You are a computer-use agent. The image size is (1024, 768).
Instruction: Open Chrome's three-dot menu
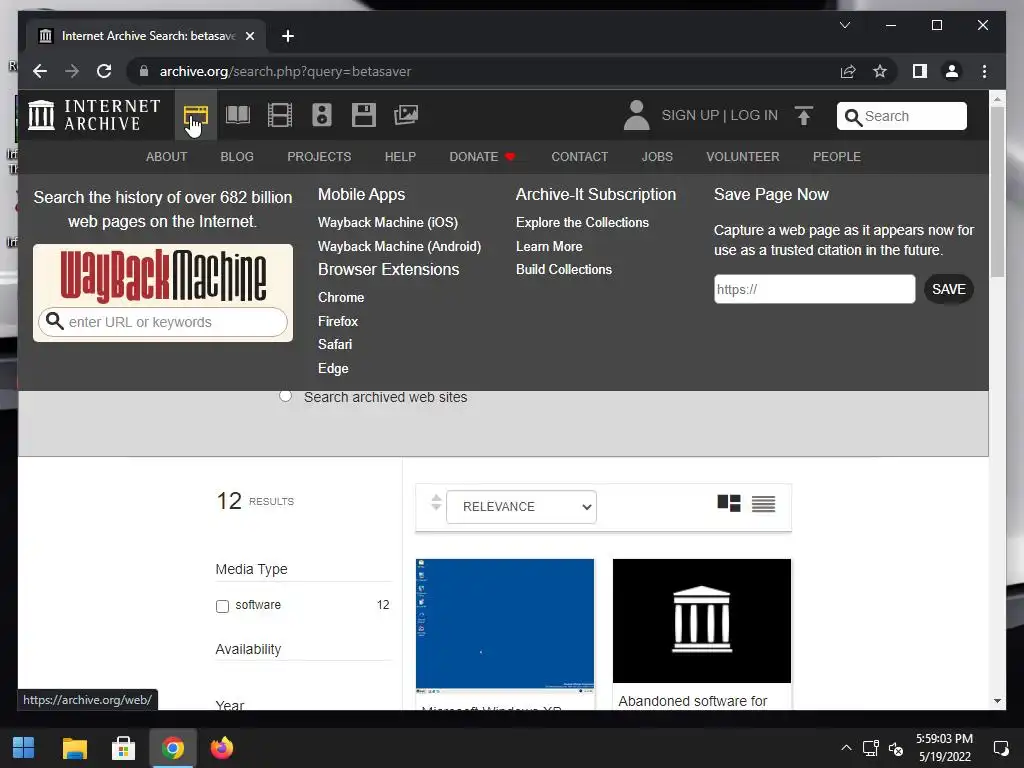click(984, 71)
